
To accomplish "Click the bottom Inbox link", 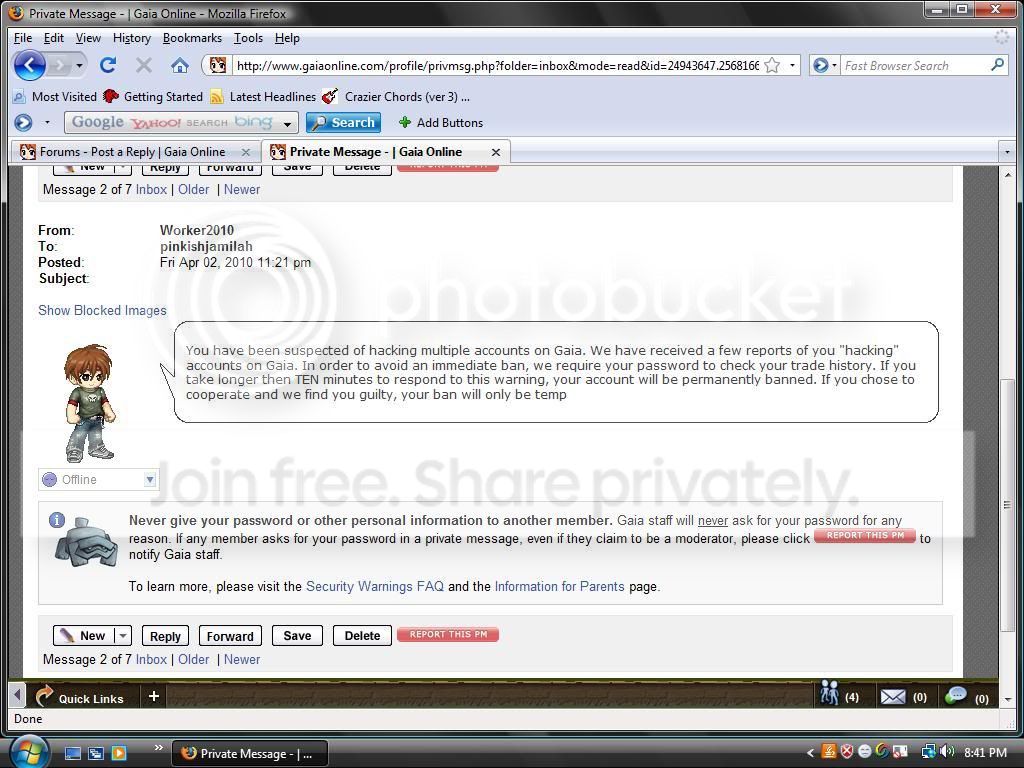I will point(152,660).
